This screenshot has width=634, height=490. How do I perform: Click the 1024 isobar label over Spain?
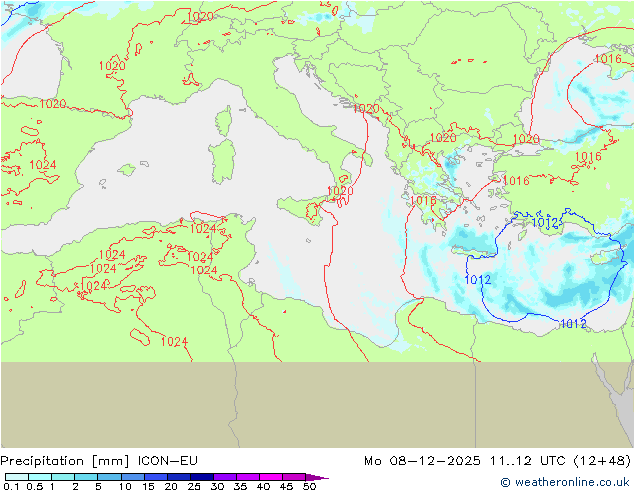tap(43, 165)
